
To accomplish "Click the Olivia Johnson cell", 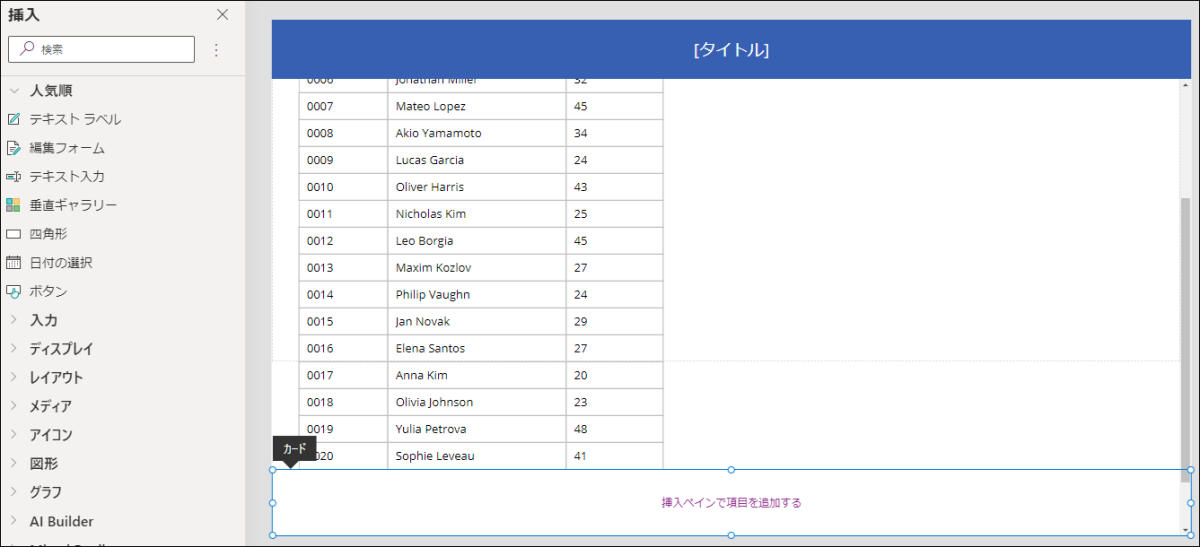I will point(477,402).
